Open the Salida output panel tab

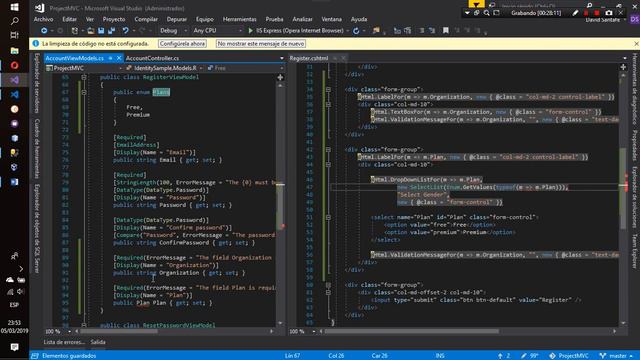[98, 342]
